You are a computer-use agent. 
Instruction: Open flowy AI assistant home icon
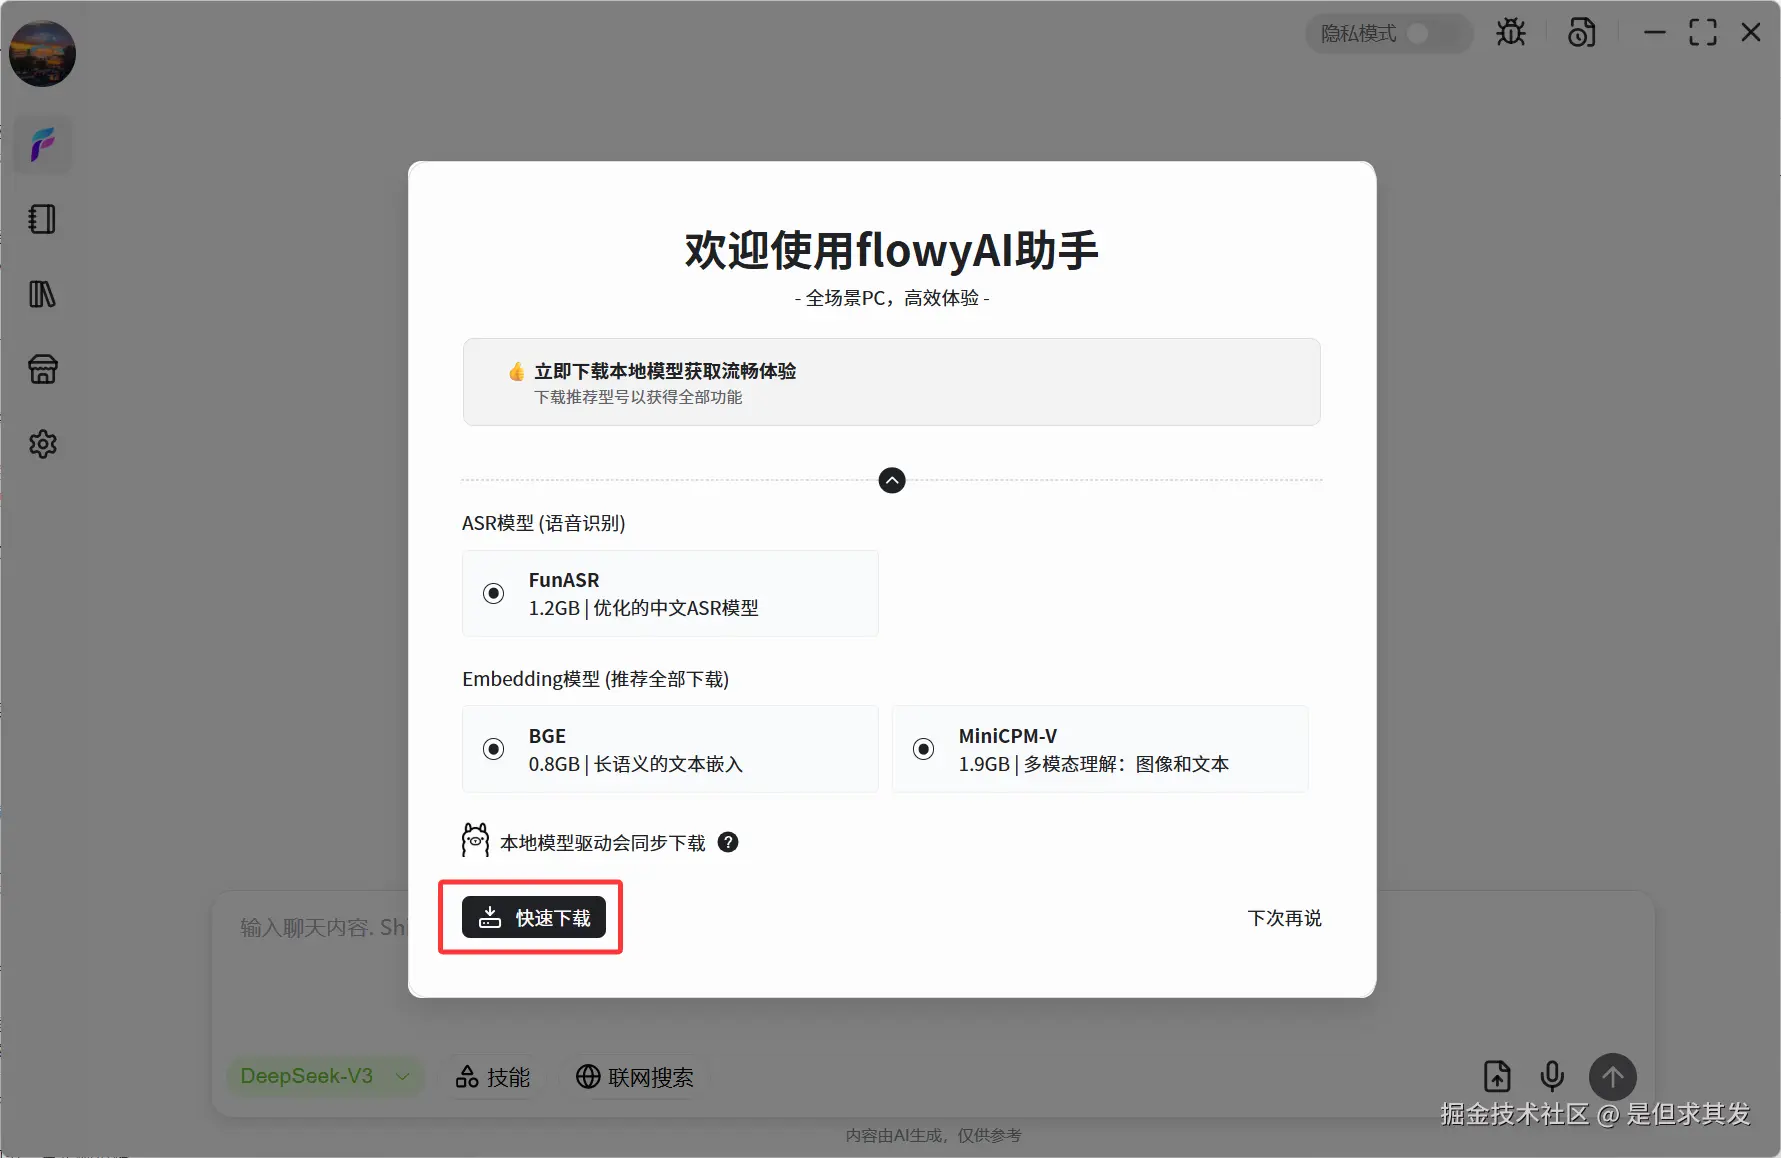(42, 144)
